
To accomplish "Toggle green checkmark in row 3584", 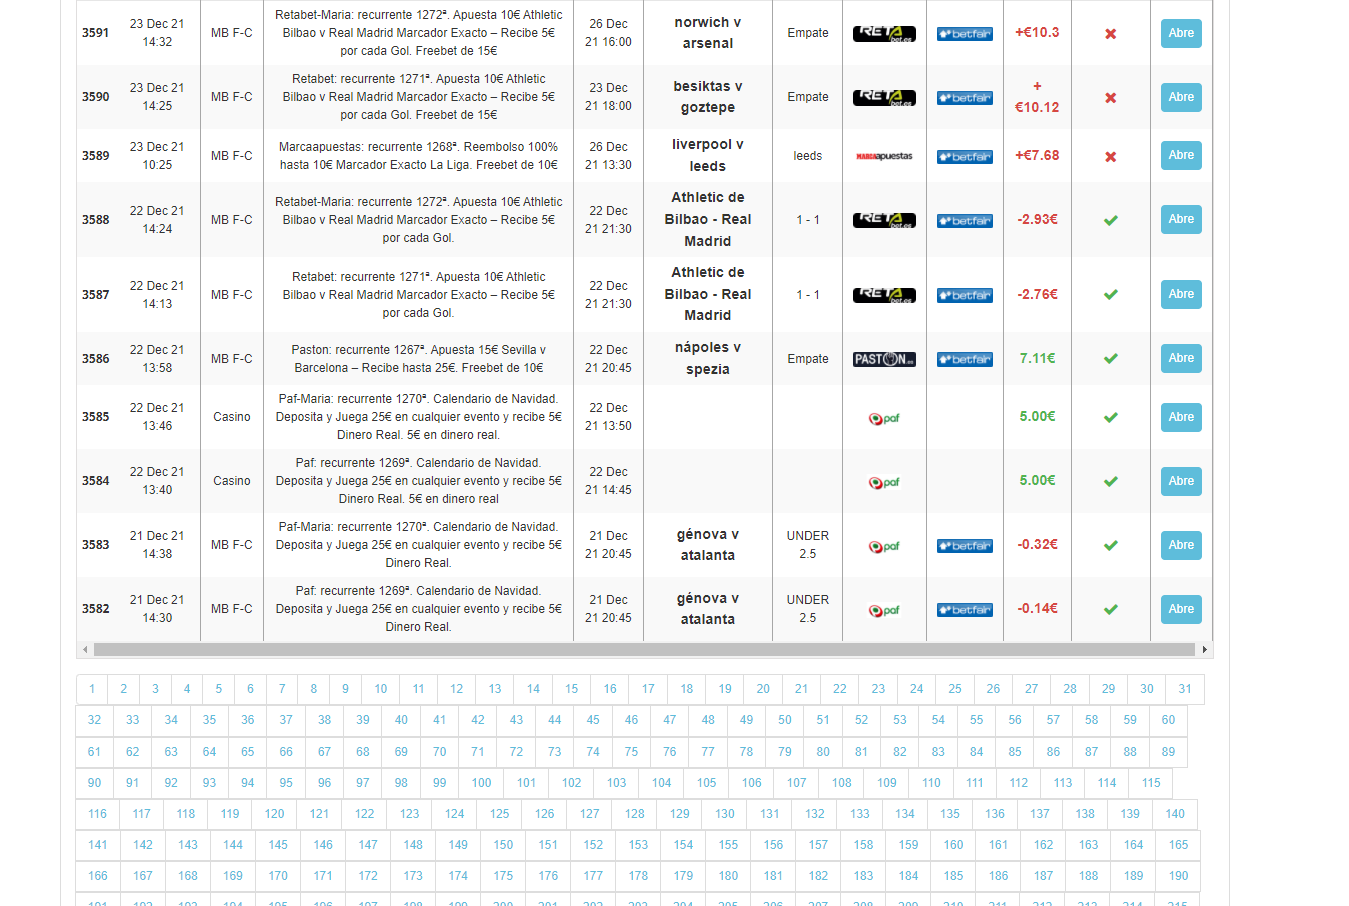I will 1110,481.
